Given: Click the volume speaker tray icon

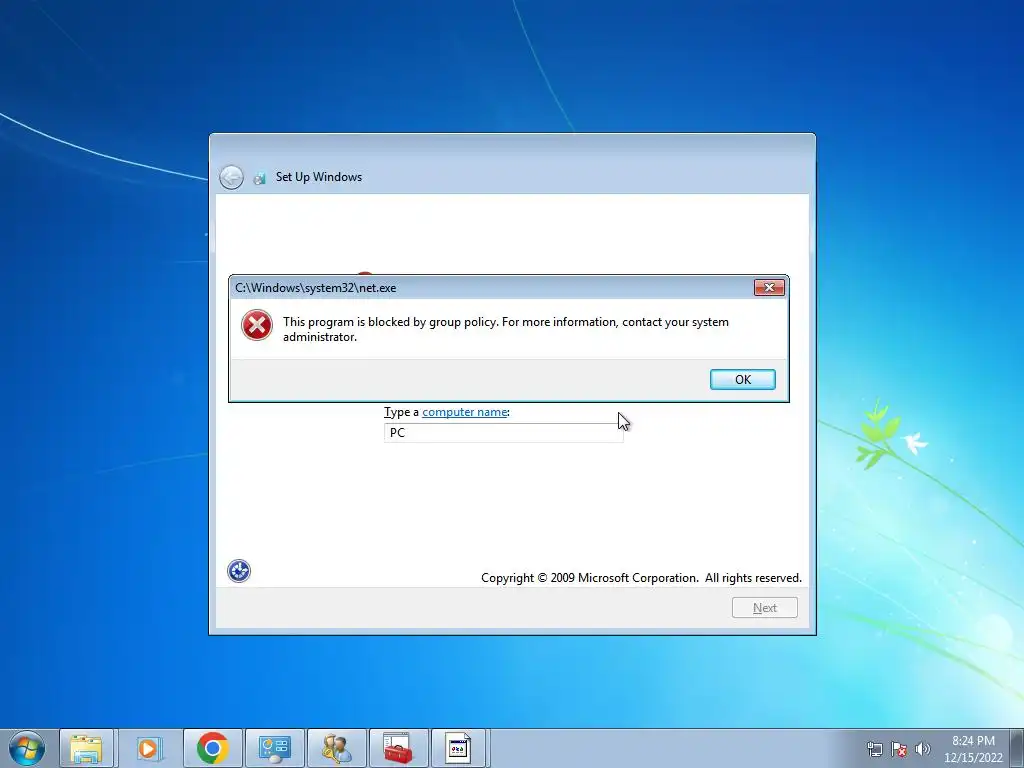Looking at the screenshot, I should [x=923, y=749].
